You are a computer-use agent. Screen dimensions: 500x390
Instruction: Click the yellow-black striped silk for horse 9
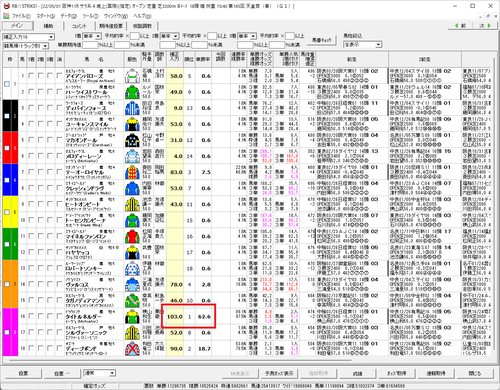click(132, 204)
